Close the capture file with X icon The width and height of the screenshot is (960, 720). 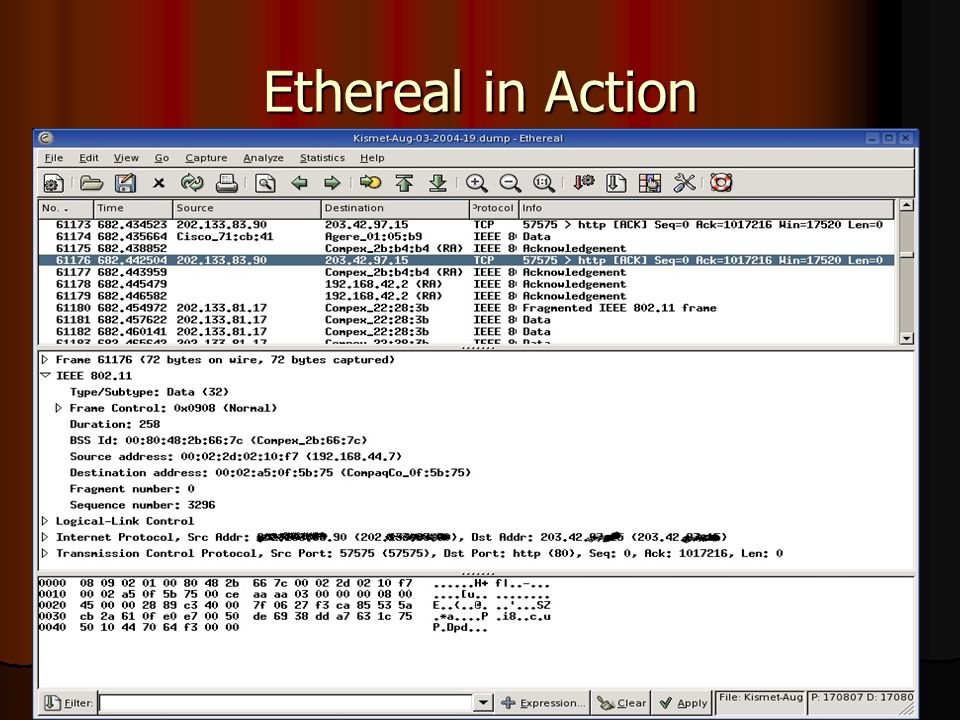159,183
